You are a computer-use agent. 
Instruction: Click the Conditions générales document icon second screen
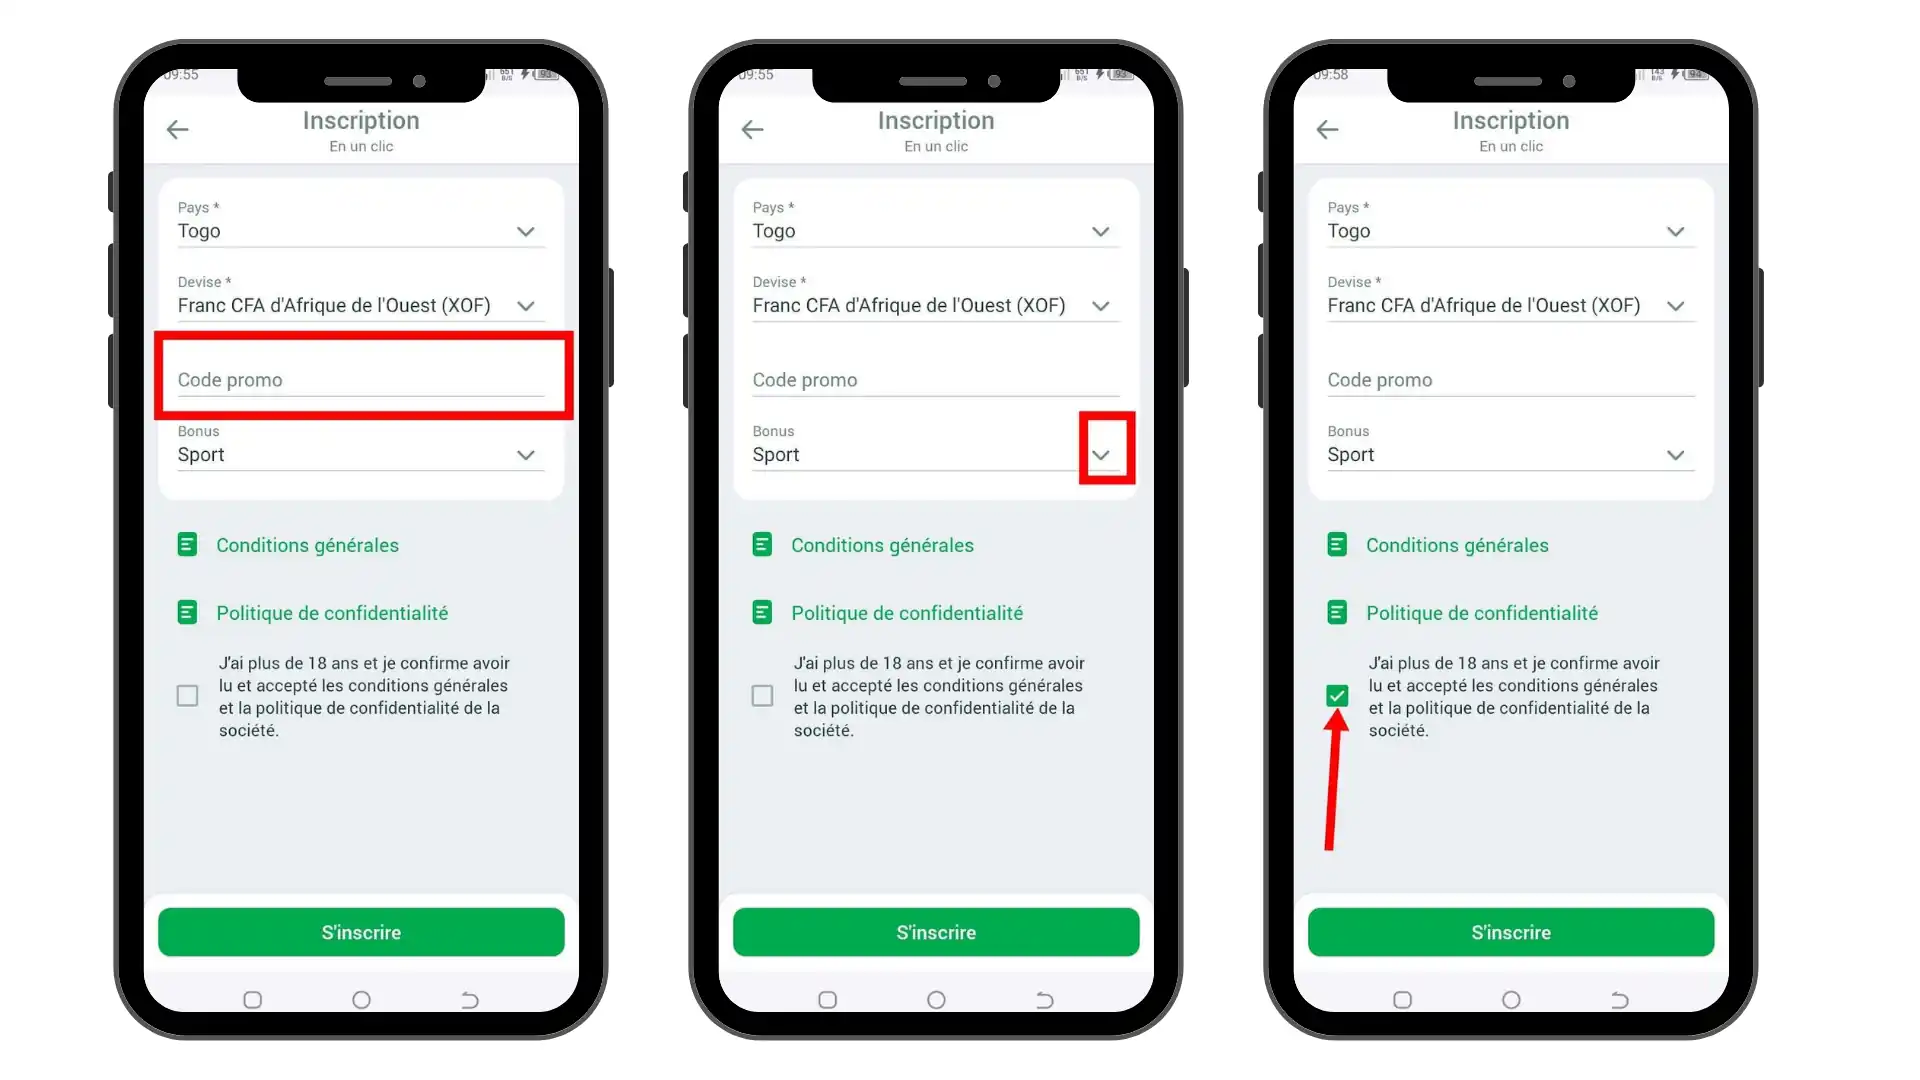coord(762,545)
